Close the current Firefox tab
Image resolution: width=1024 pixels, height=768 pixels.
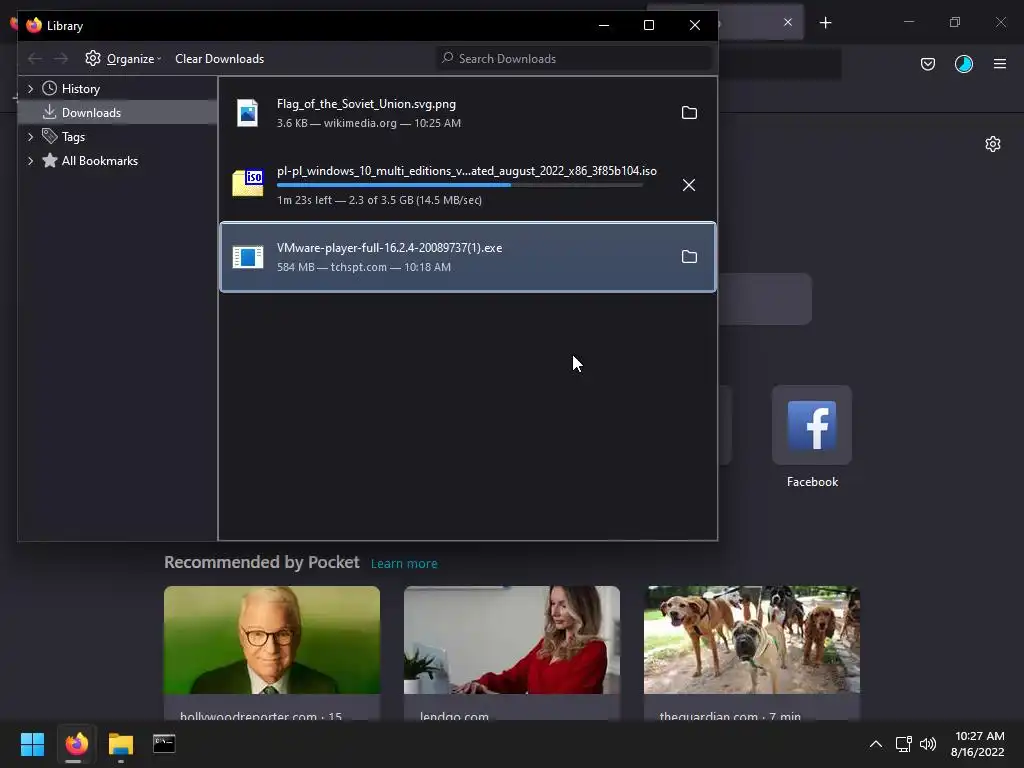(788, 22)
